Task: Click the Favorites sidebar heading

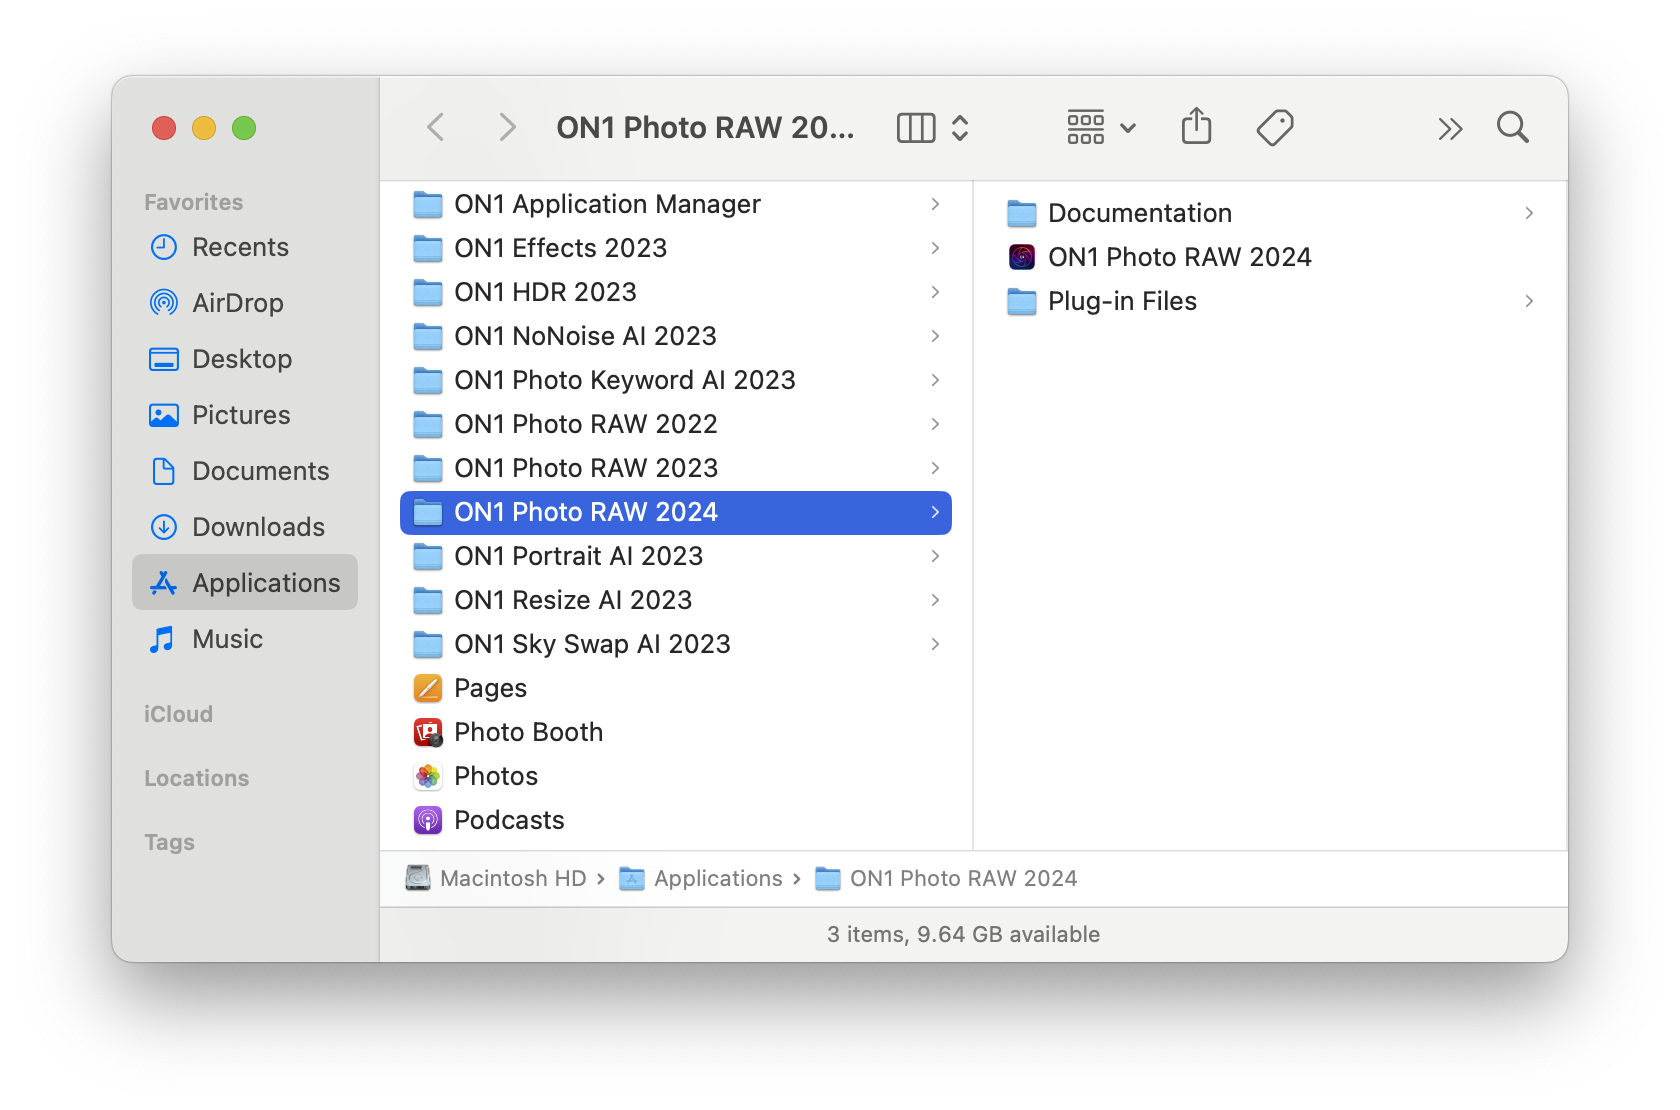Action: coord(194,202)
